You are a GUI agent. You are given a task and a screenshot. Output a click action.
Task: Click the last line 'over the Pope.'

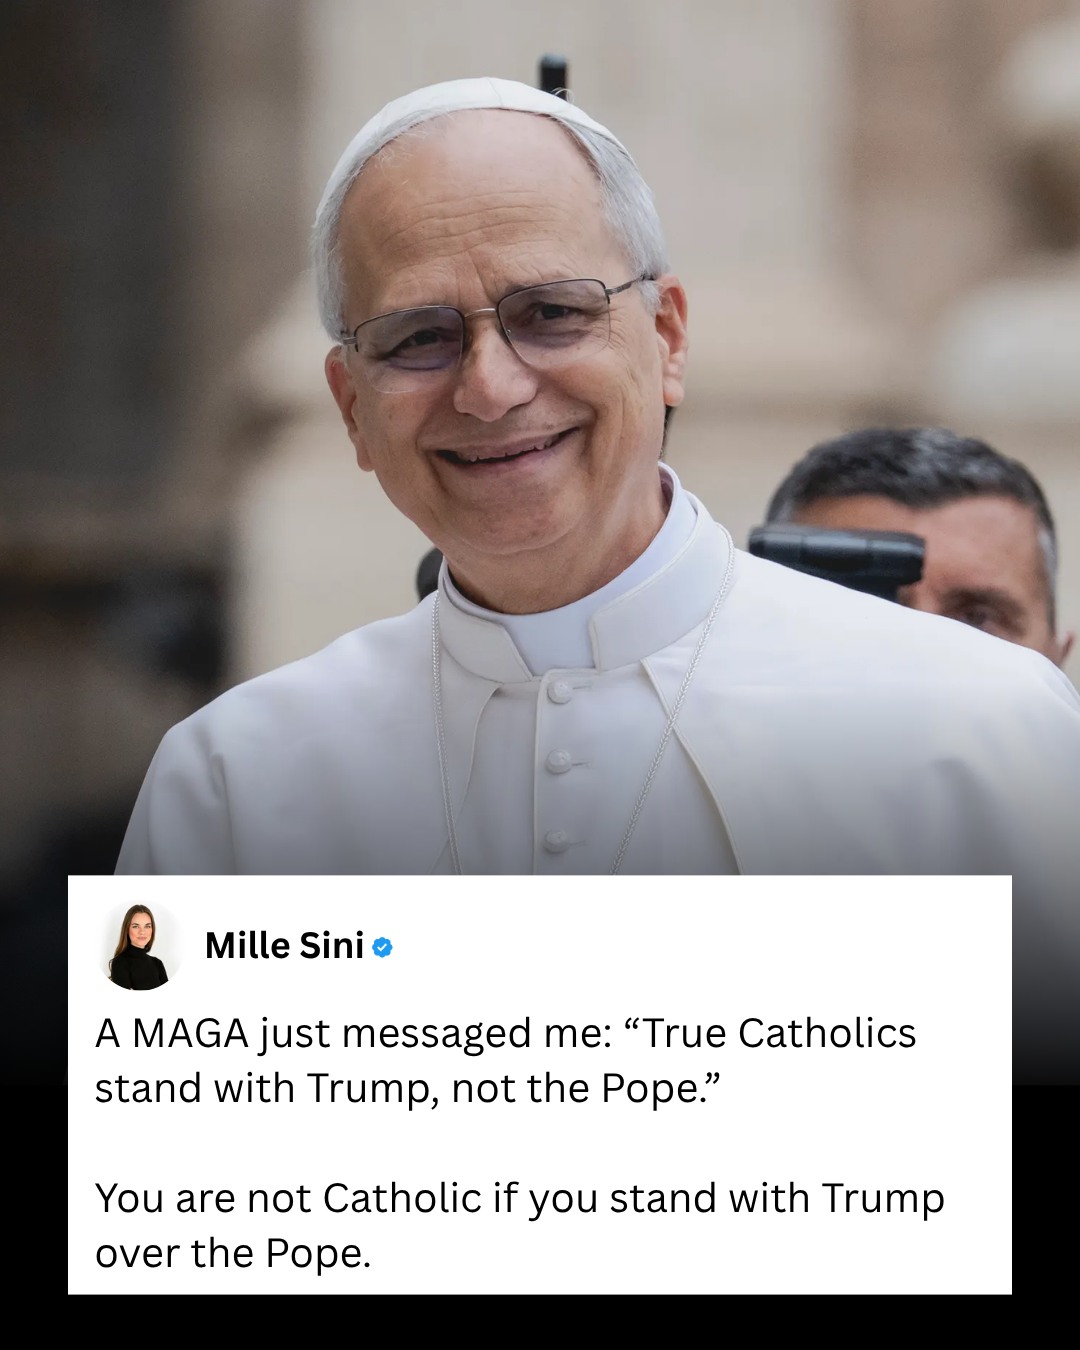pos(233,1254)
